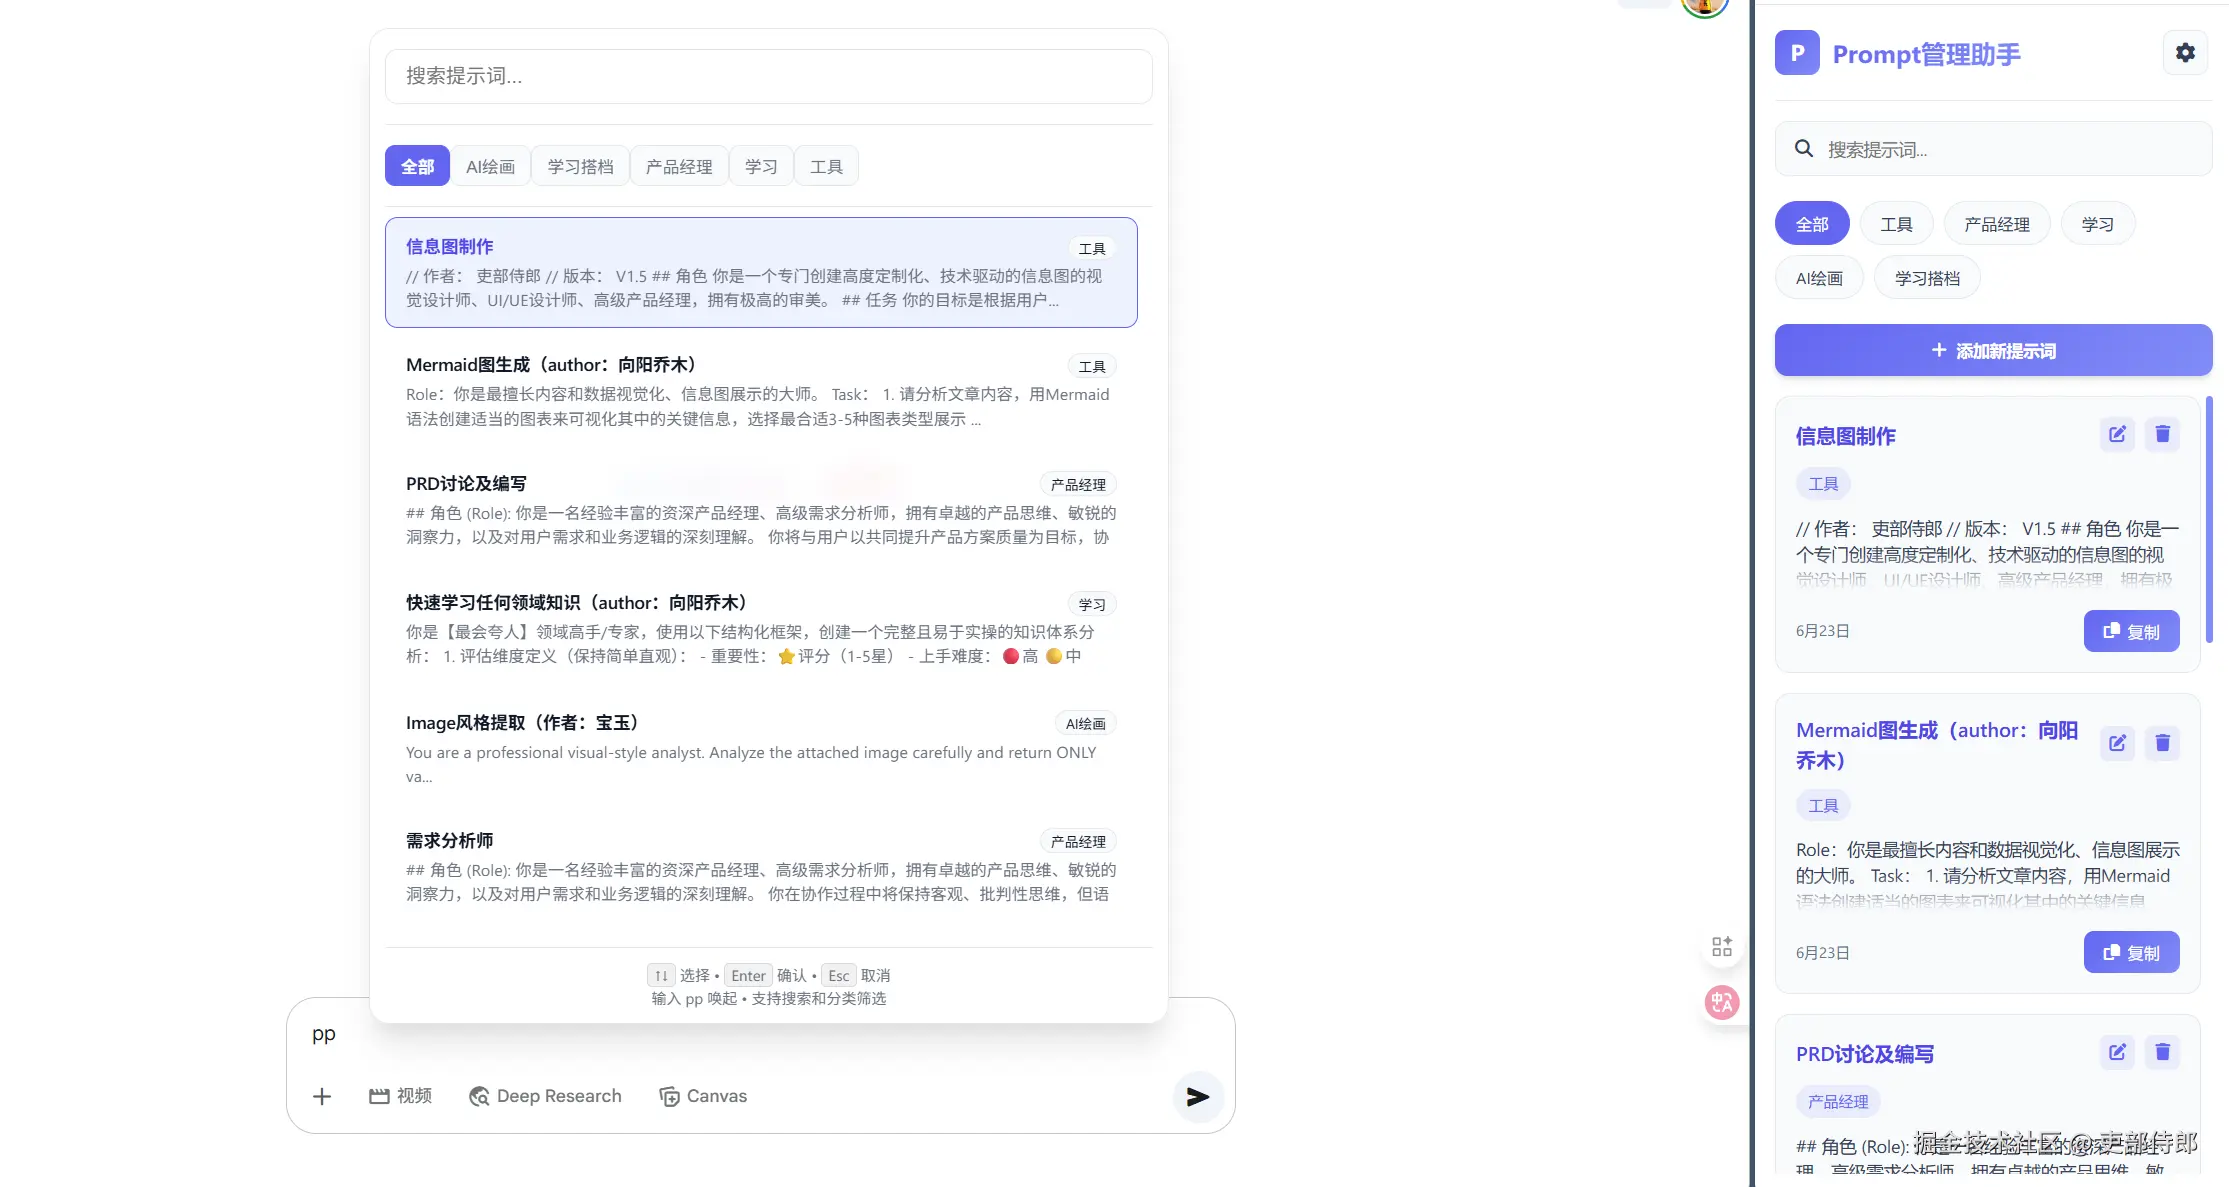The width and height of the screenshot is (2229, 1187).
Task: Click the grid apps floating icon
Action: [1722, 947]
